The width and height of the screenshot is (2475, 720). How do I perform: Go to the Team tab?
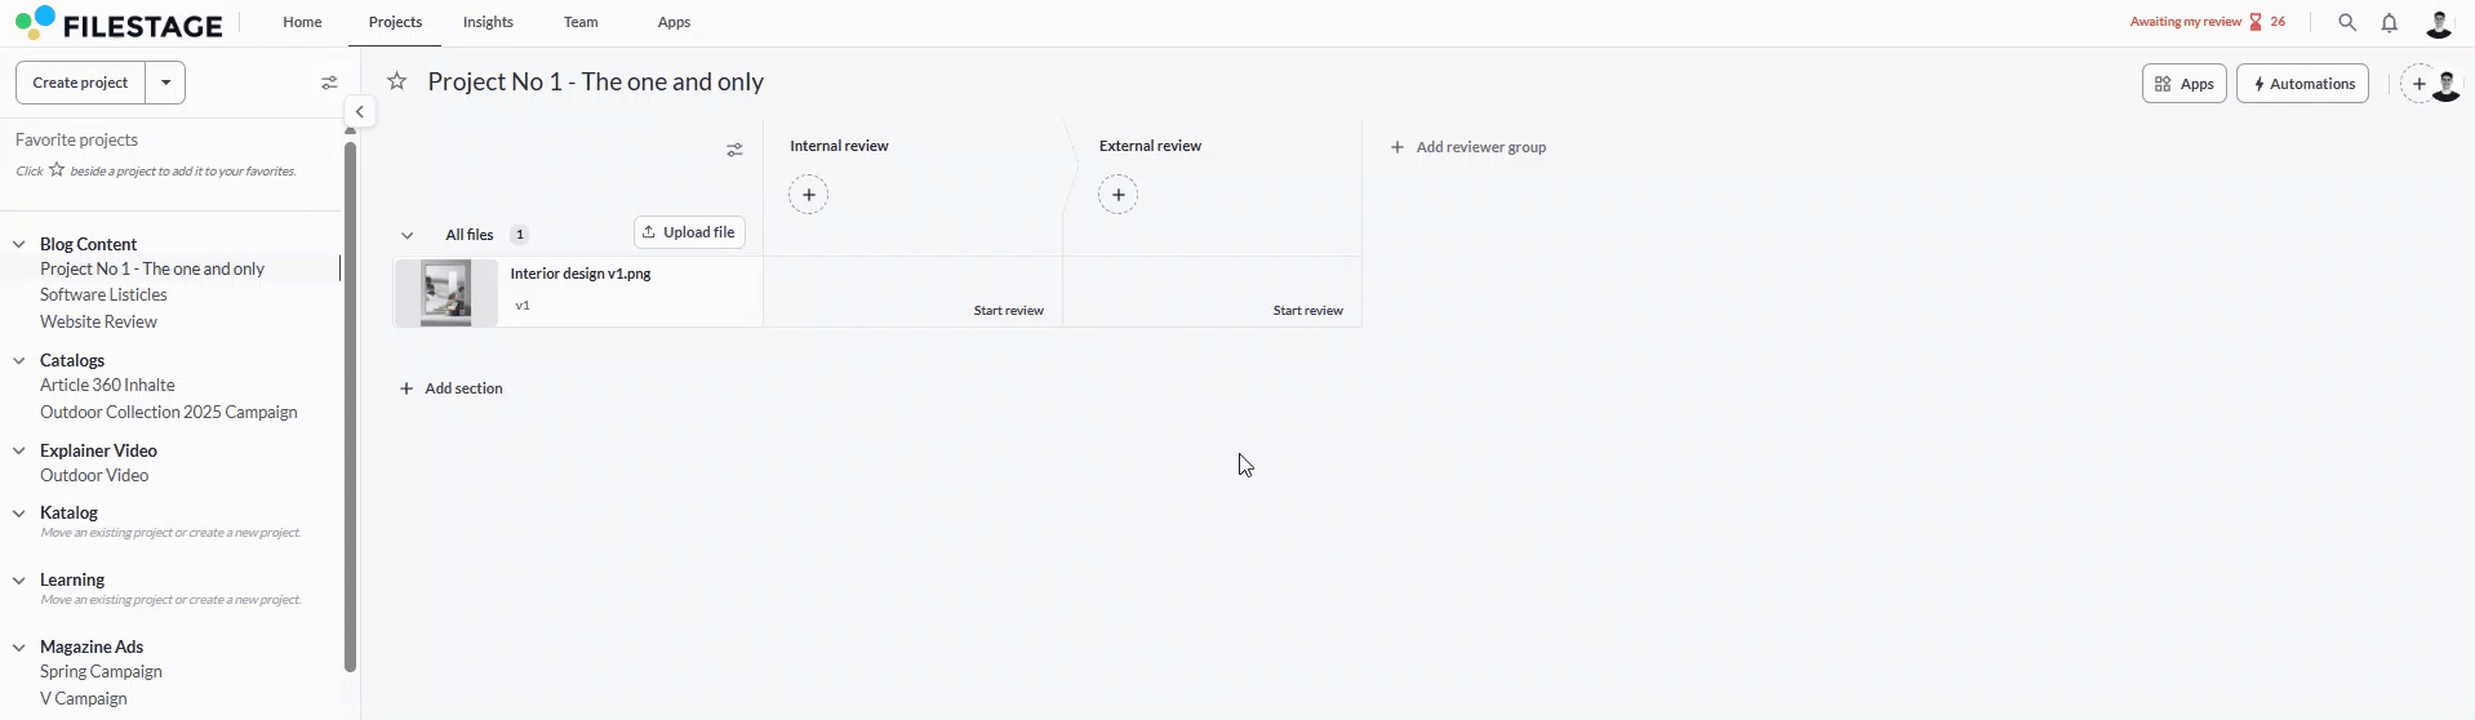(580, 22)
